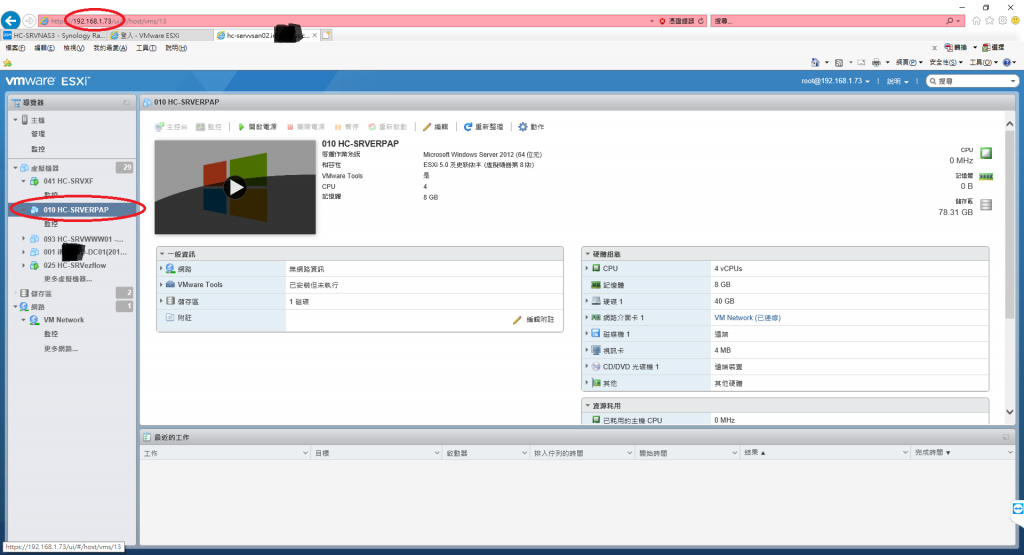This screenshot has width=1024, height=555.
Task: Open the IE Edit menu
Action: coord(44,48)
